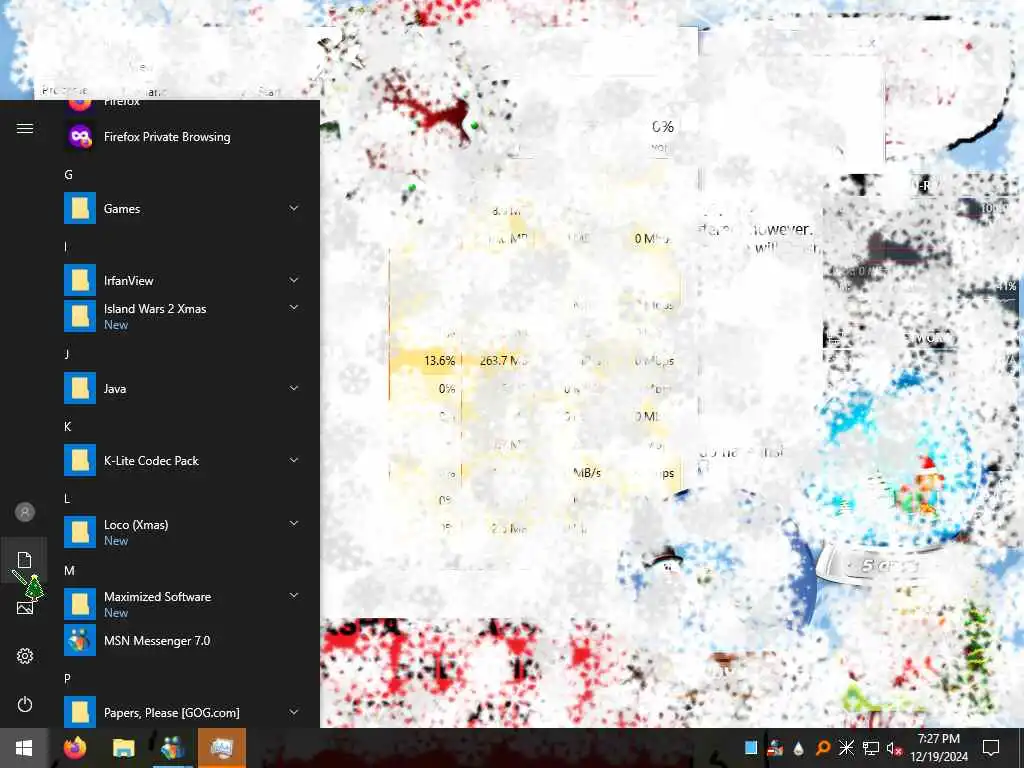Open Firefox from the taskbar
Image resolution: width=1024 pixels, height=768 pixels.
(x=75, y=748)
